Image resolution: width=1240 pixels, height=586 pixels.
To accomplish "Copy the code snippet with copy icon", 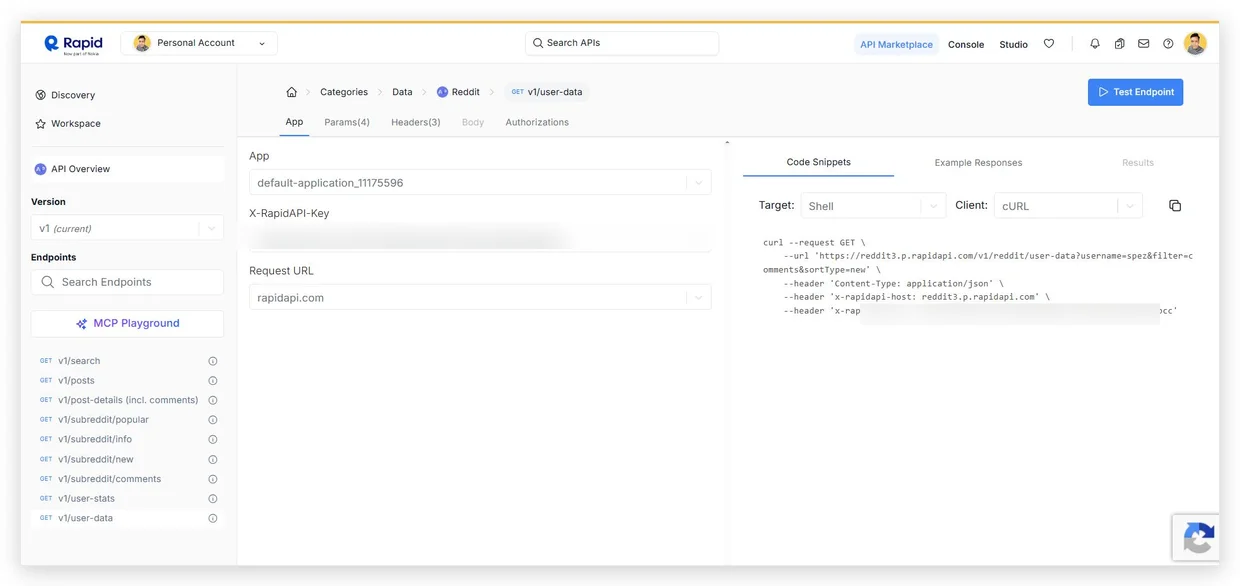I will 1175,206.
